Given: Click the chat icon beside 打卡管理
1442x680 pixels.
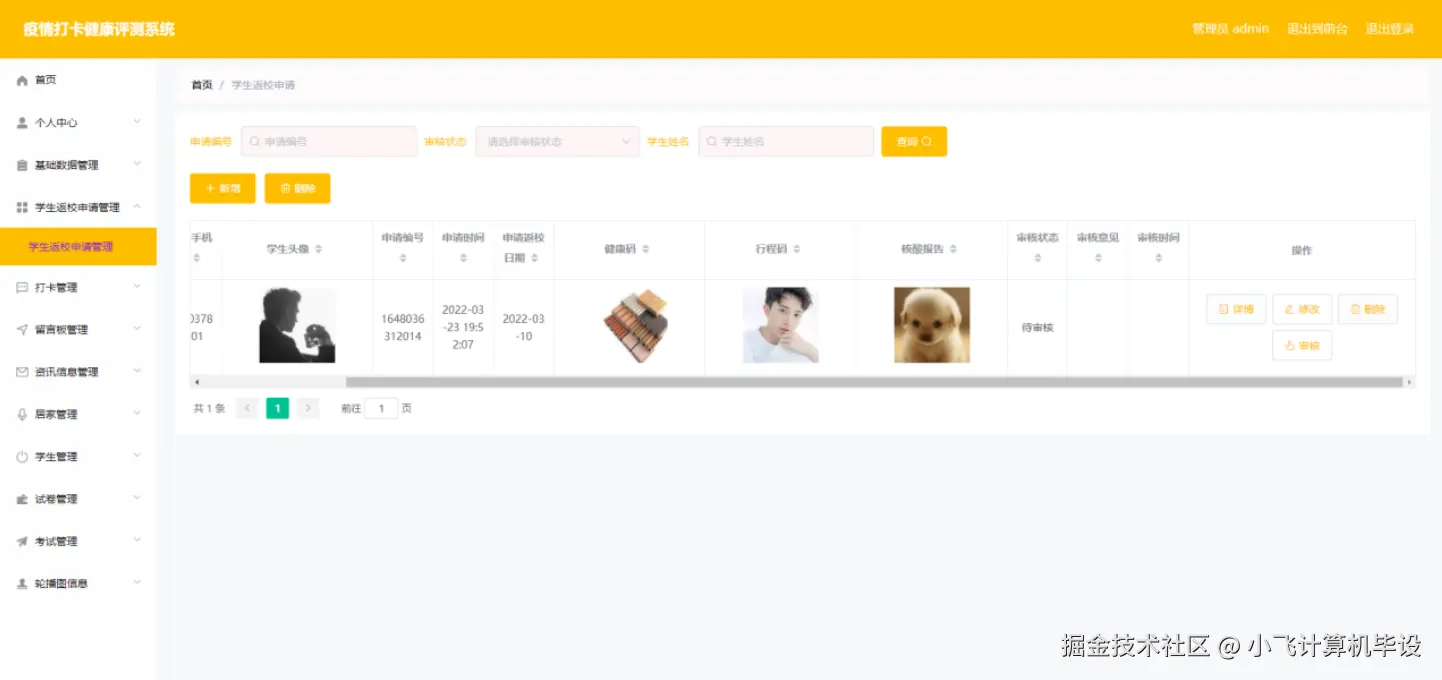Looking at the screenshot, I should pos(22,287).
